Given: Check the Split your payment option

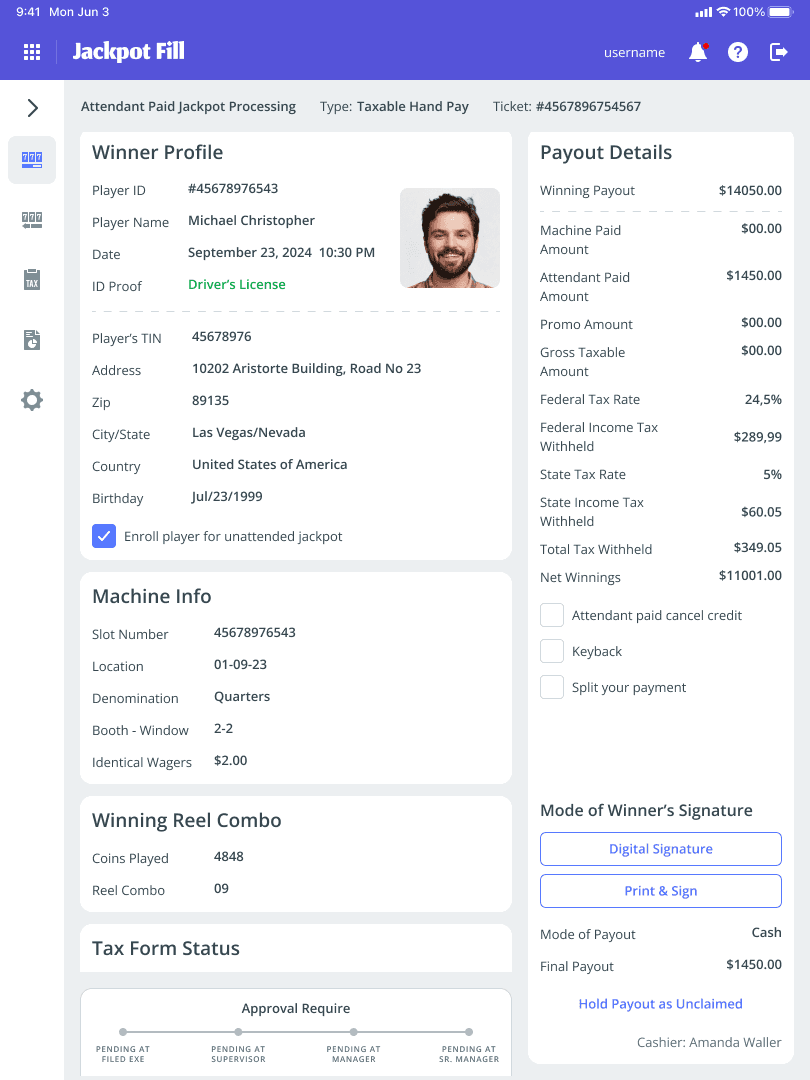Looking at the screenshot, I should [551, 687].
